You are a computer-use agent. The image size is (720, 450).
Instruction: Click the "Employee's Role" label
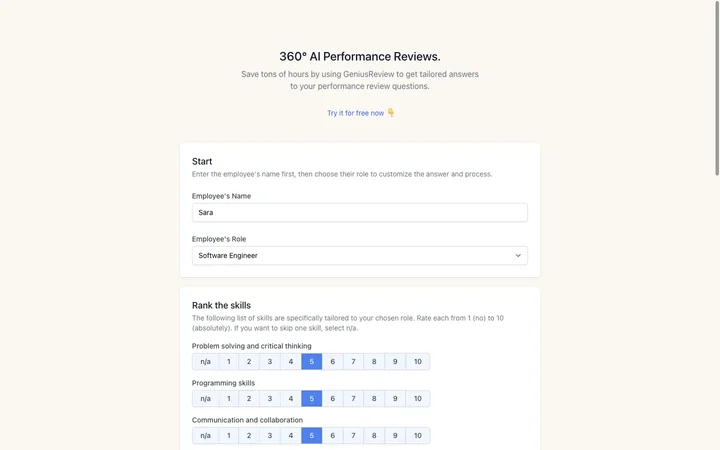[x=219, y=239]
